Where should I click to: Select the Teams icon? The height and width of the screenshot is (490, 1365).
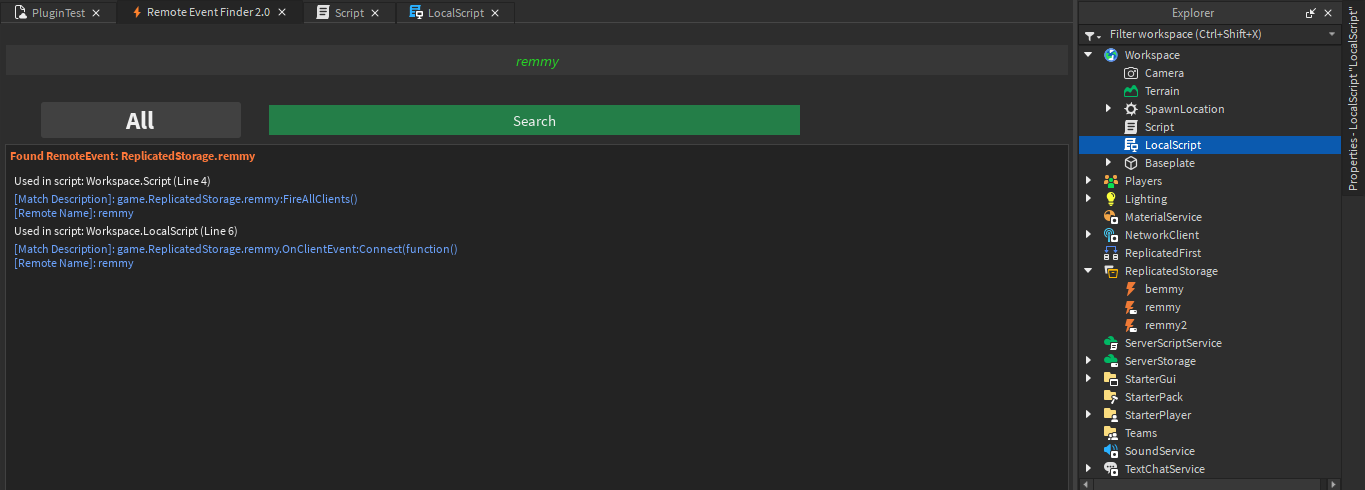coord(1110,433)
